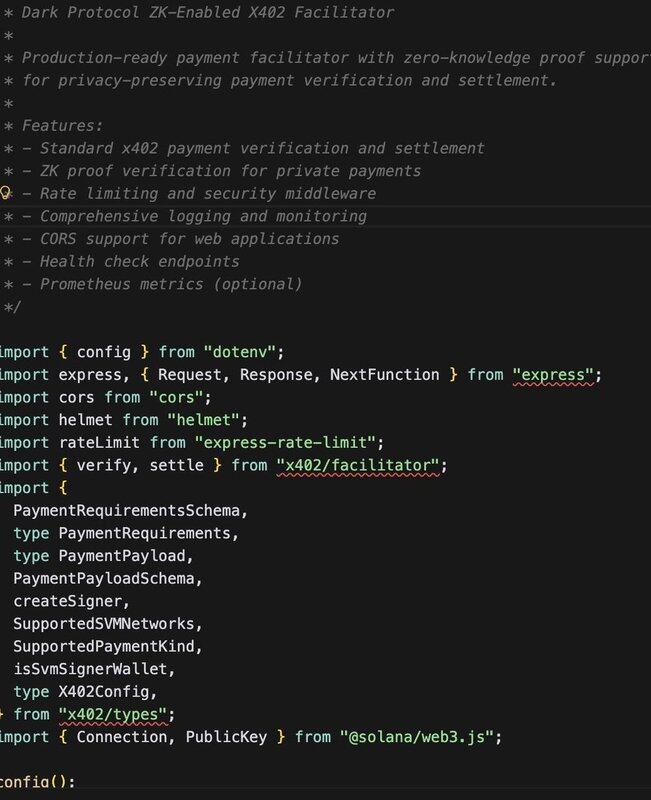This screenshot has width=651, height=800.
Task: Click the "x402/types" module string
Action: click(117, 714)
